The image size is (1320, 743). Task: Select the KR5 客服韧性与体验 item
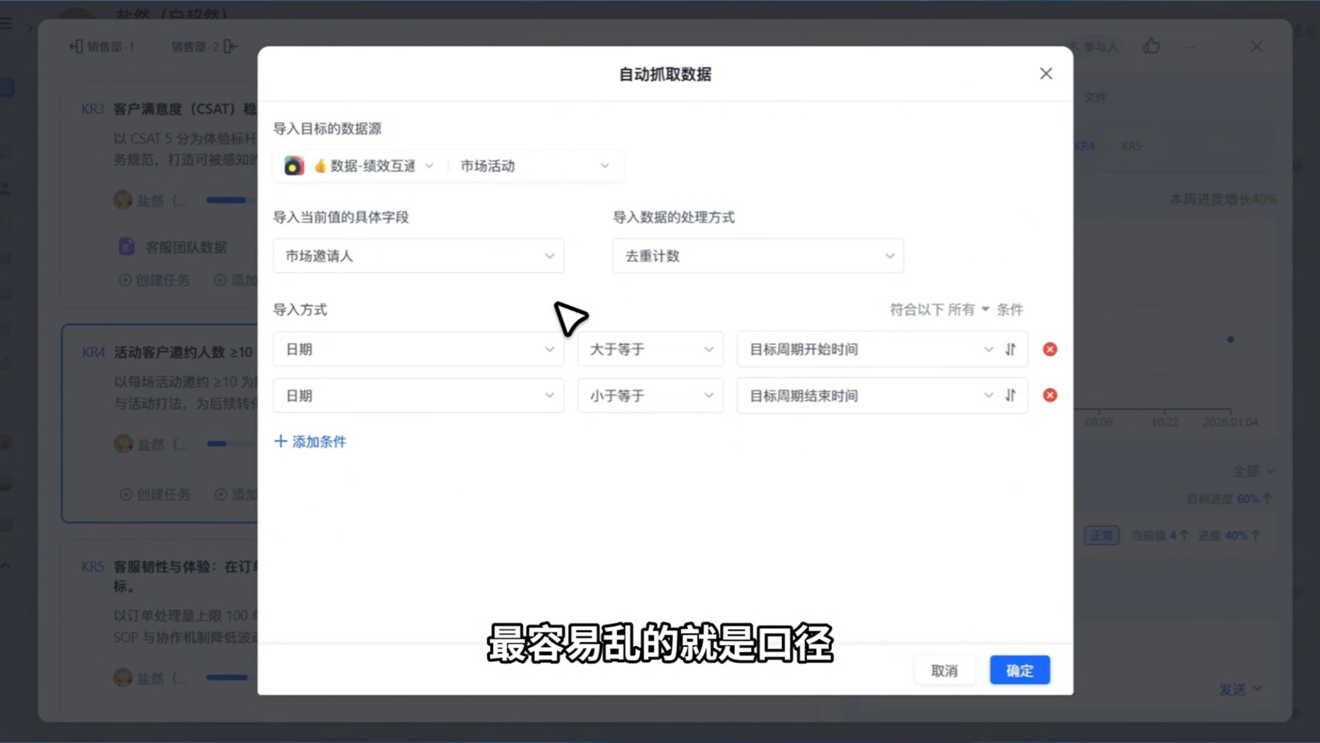(169, 566)
